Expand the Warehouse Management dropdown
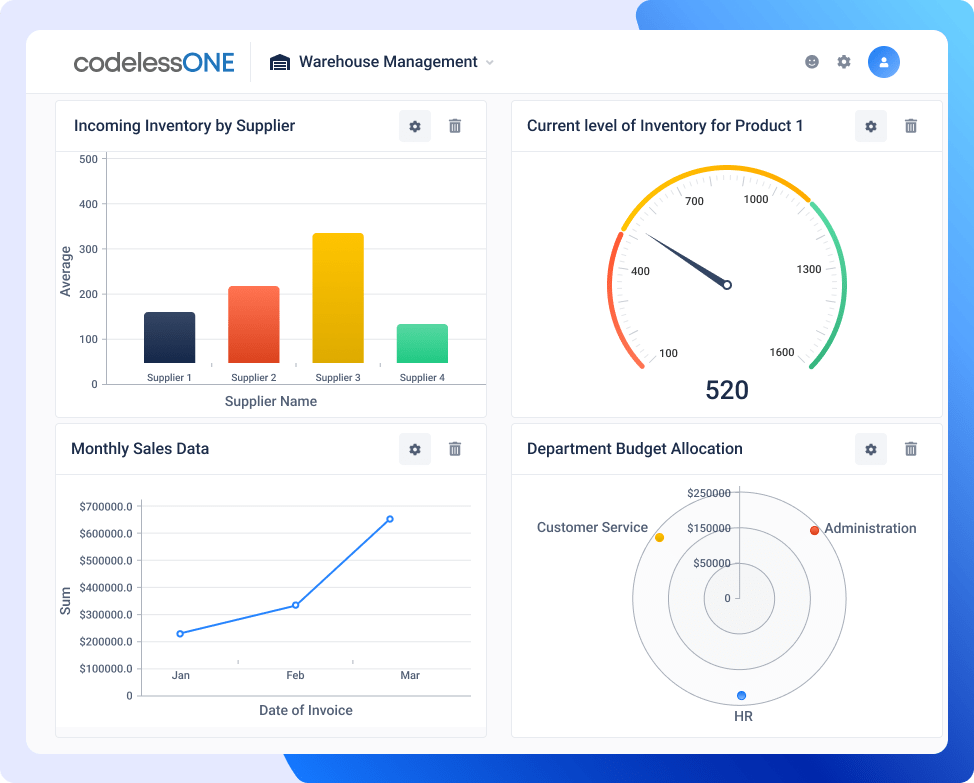The image size is (974, 783). click(489, 62)
